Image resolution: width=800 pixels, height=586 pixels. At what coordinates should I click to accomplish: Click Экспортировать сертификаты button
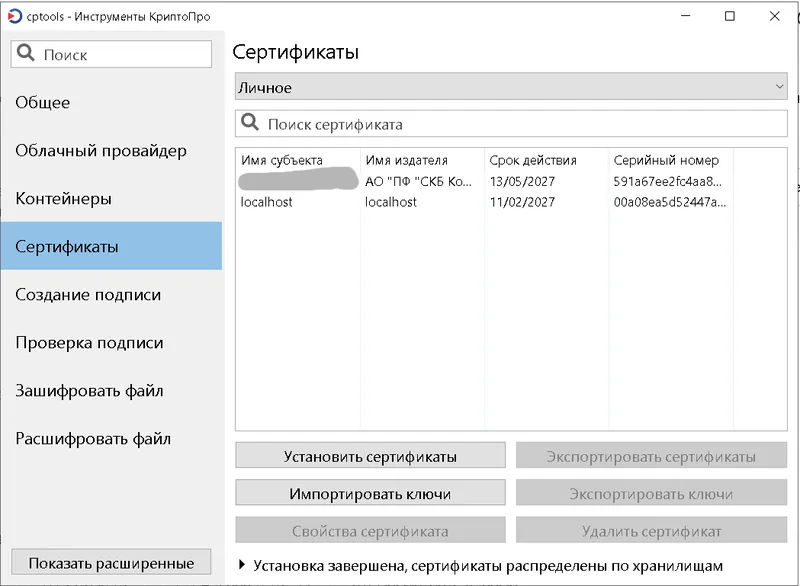(x=652, y=455)
